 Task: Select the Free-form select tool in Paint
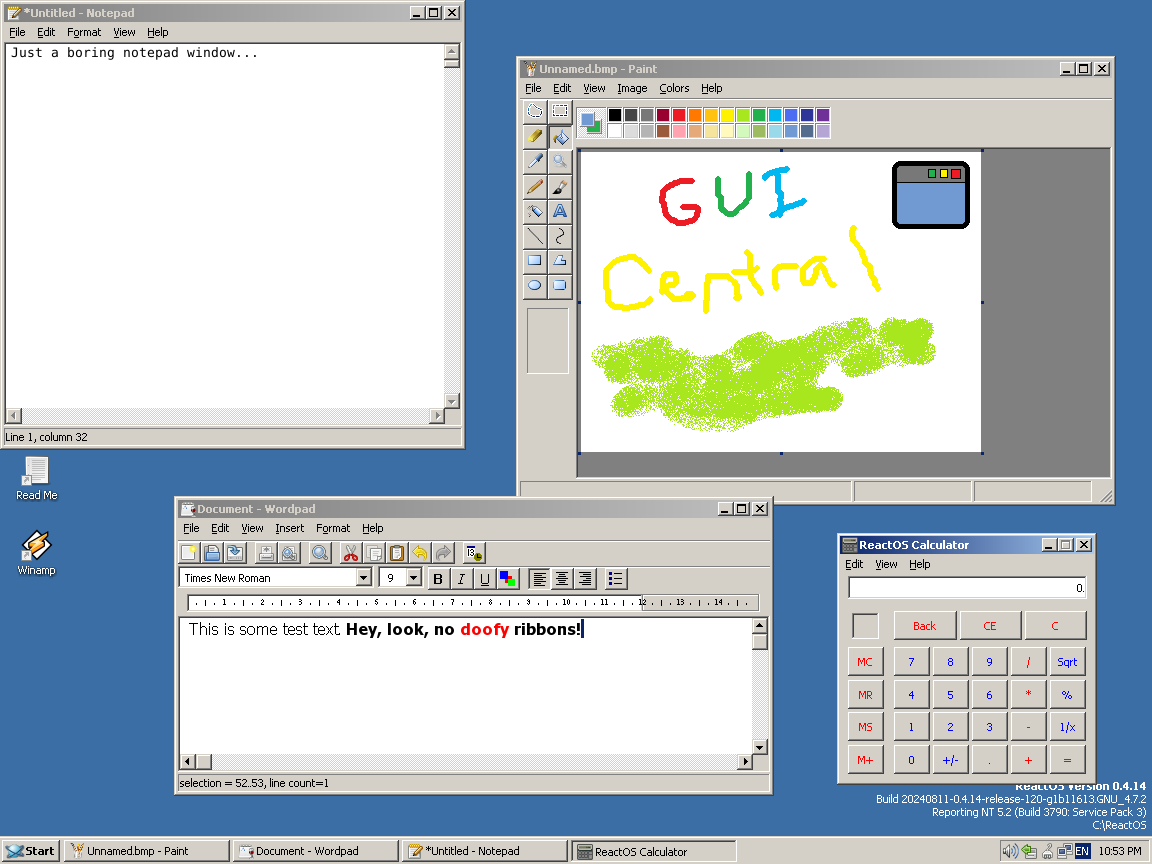point(535,112)
